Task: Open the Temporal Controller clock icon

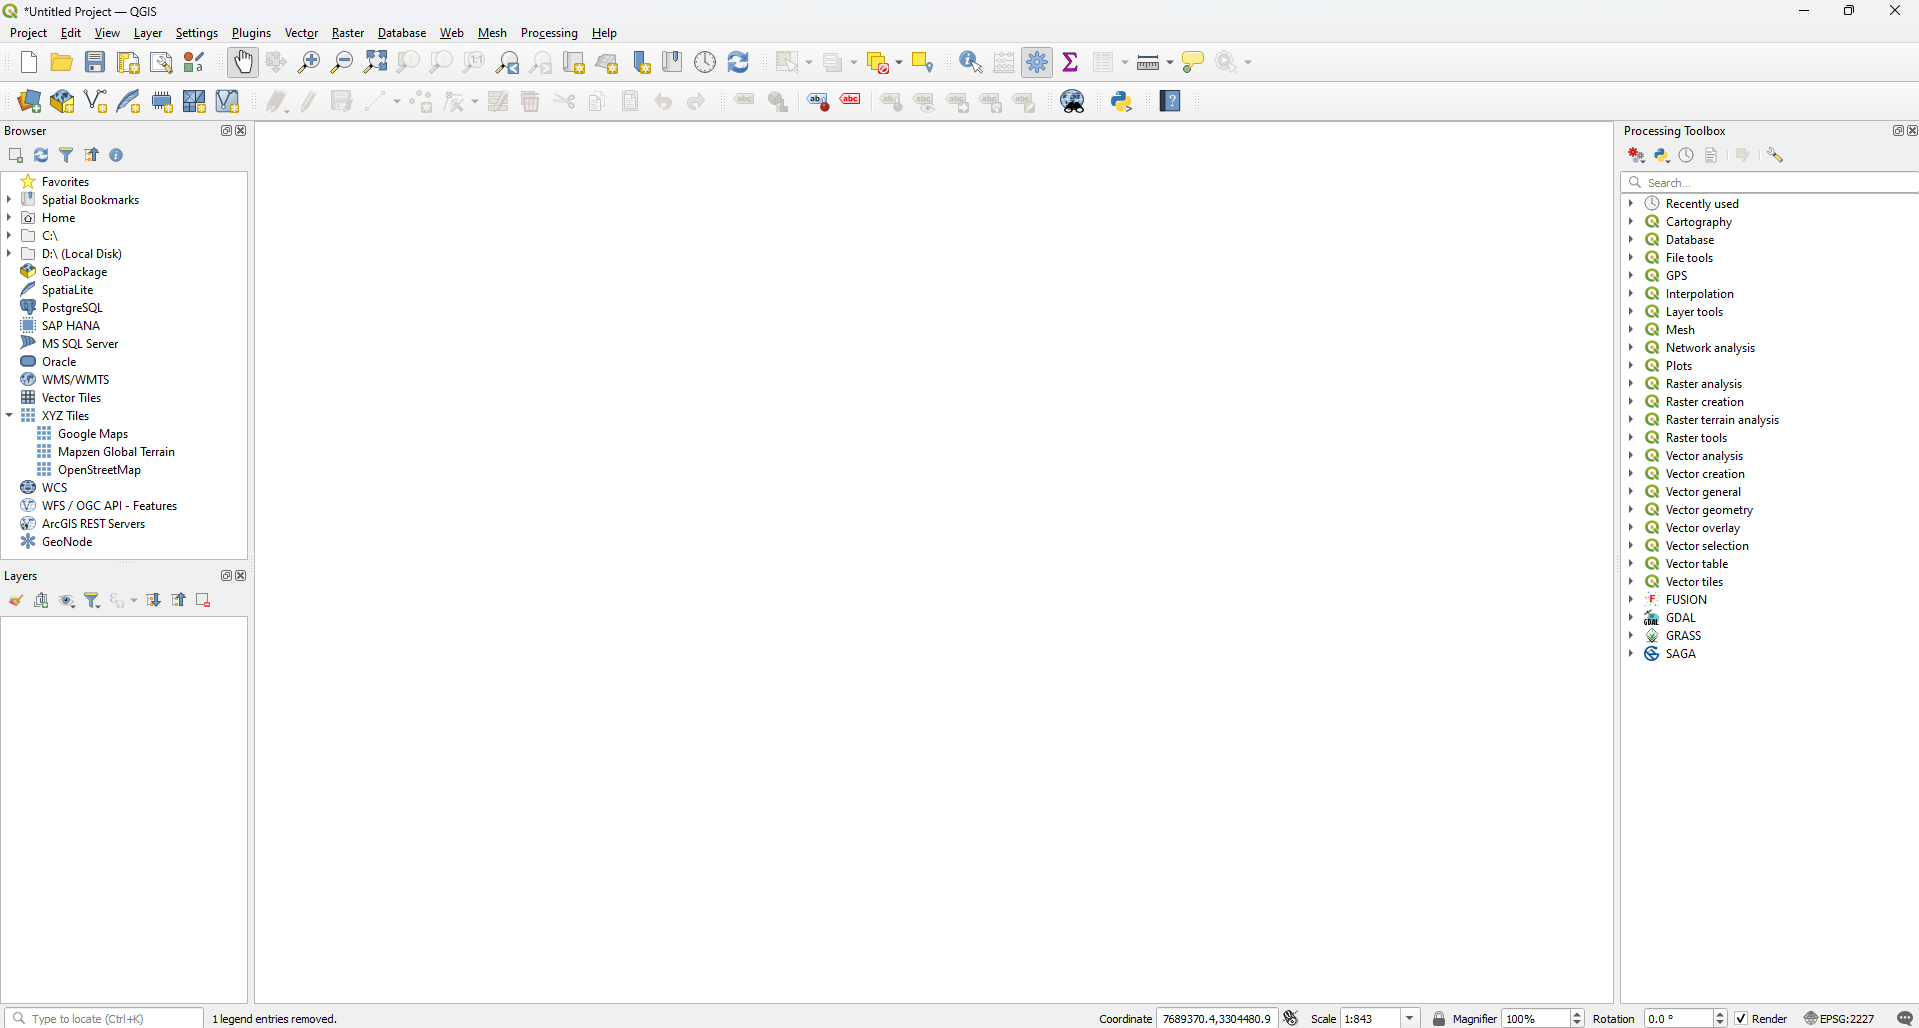Action: (x=706, y=62)
